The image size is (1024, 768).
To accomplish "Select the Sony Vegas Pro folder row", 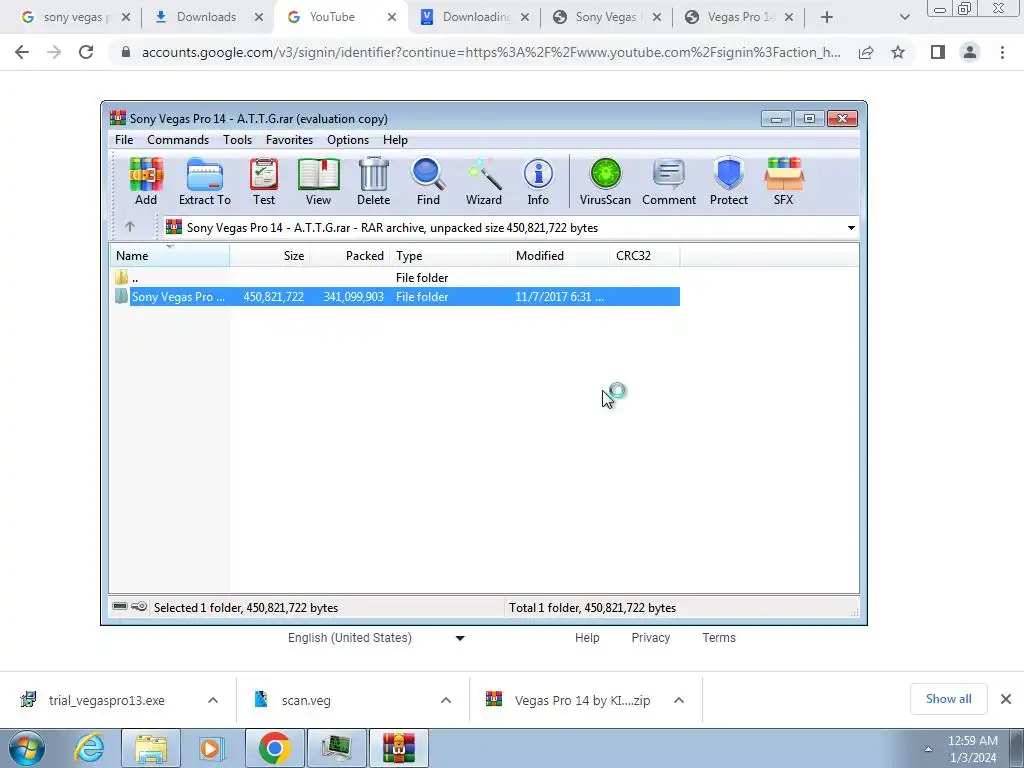I will 397,296.
